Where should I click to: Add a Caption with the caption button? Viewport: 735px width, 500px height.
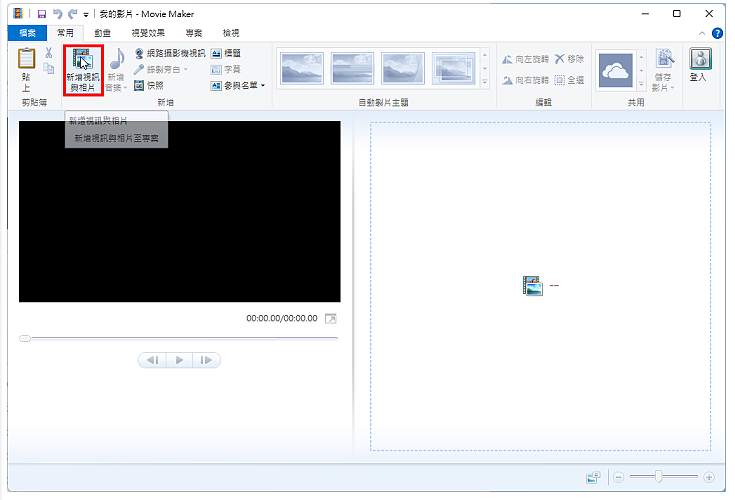(225, 69)
